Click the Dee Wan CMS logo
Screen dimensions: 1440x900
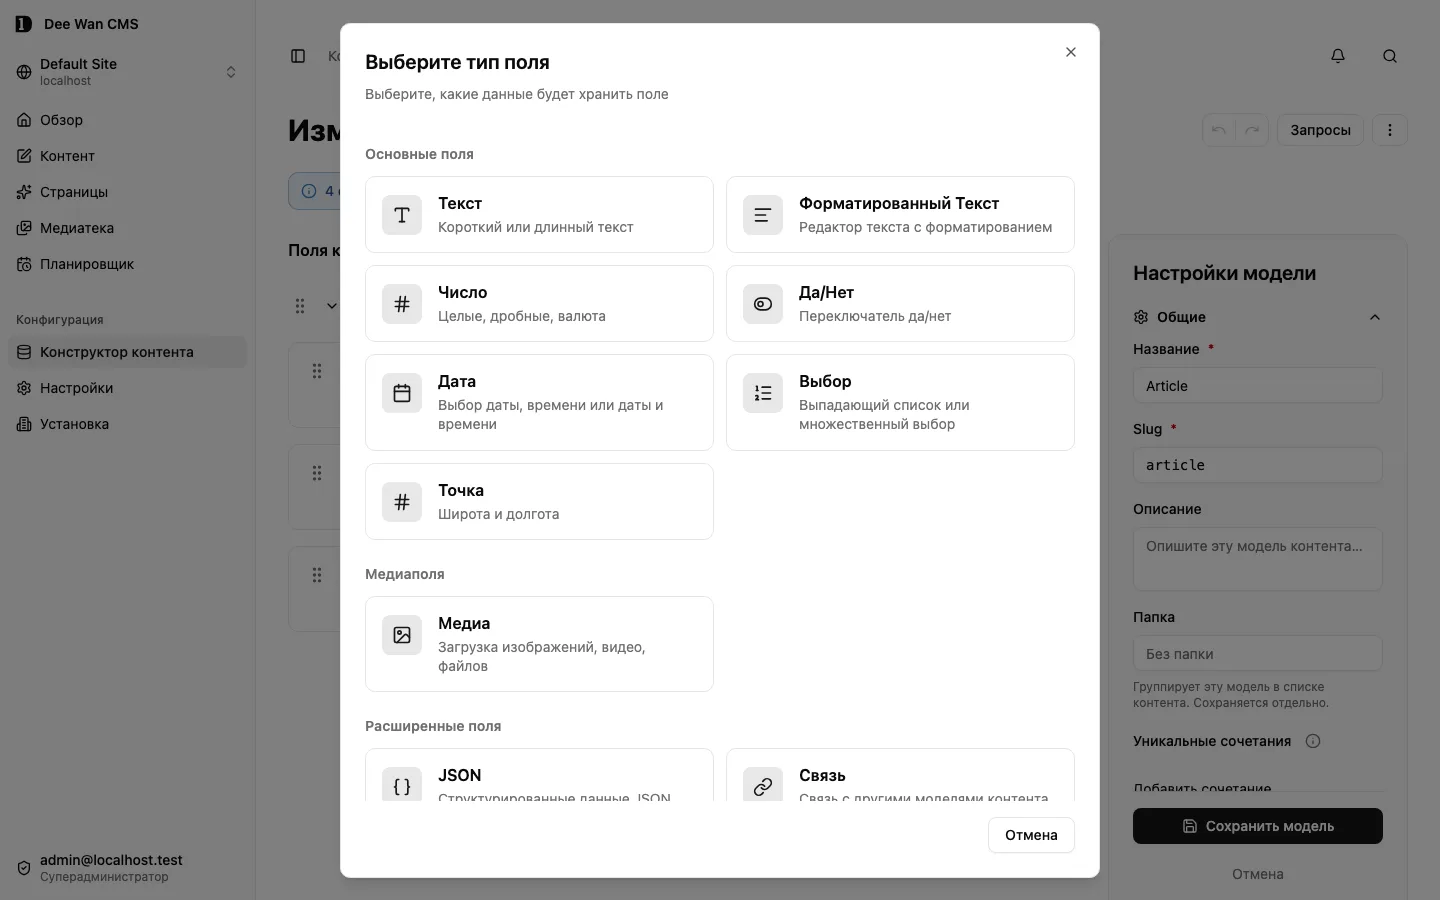pos(23,24)
